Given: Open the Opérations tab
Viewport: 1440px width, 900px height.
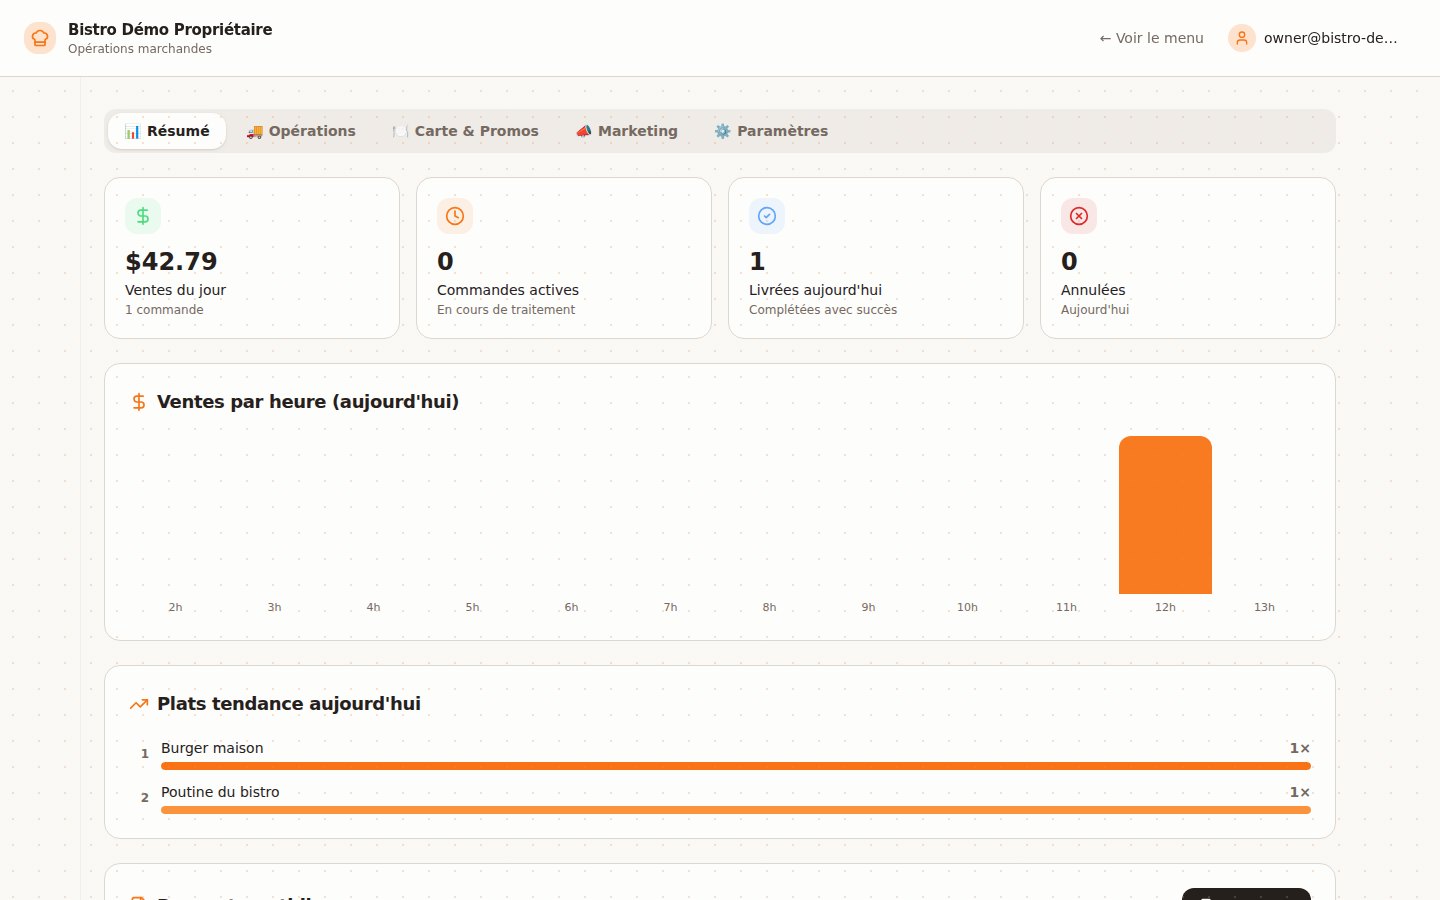Looking at the screenshot, I should pos(301,131).
